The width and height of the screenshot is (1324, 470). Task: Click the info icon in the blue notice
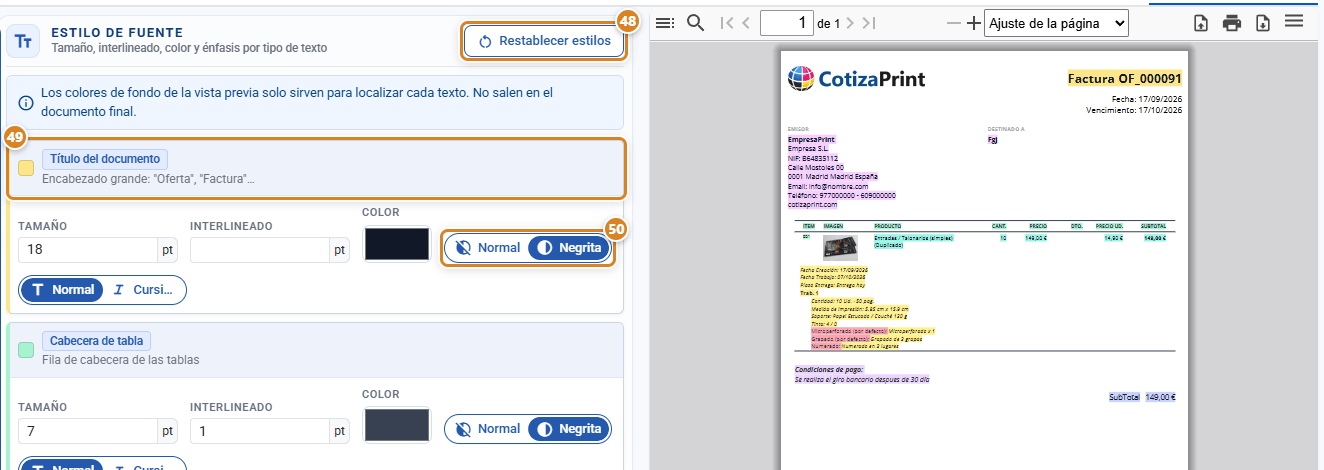(26, 101)
